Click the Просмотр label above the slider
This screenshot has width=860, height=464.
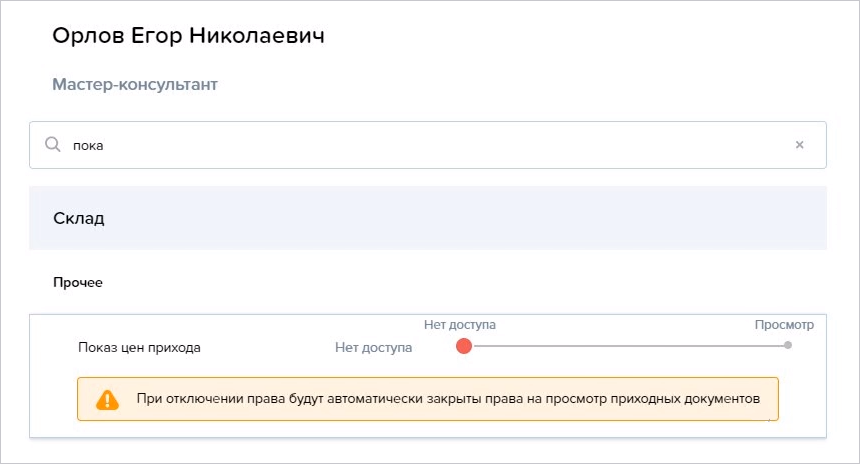click(784, 325)
